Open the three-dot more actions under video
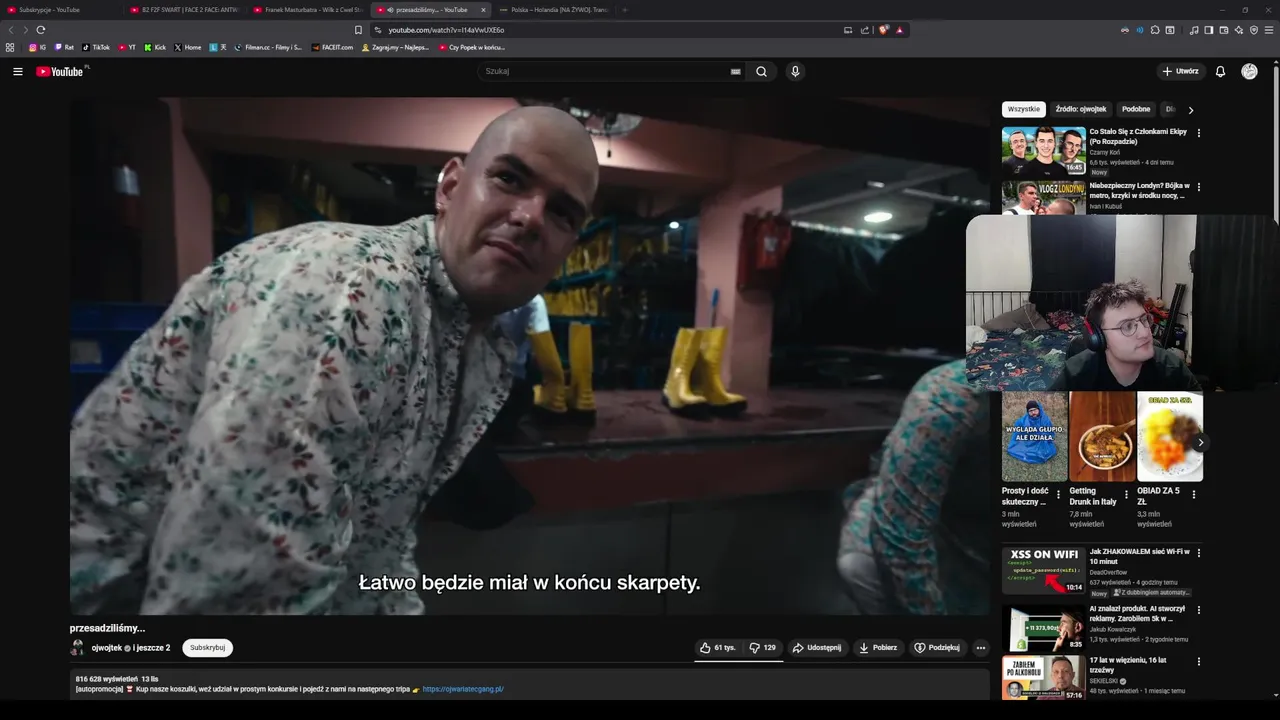1280x720 pixels. (981, 647)
